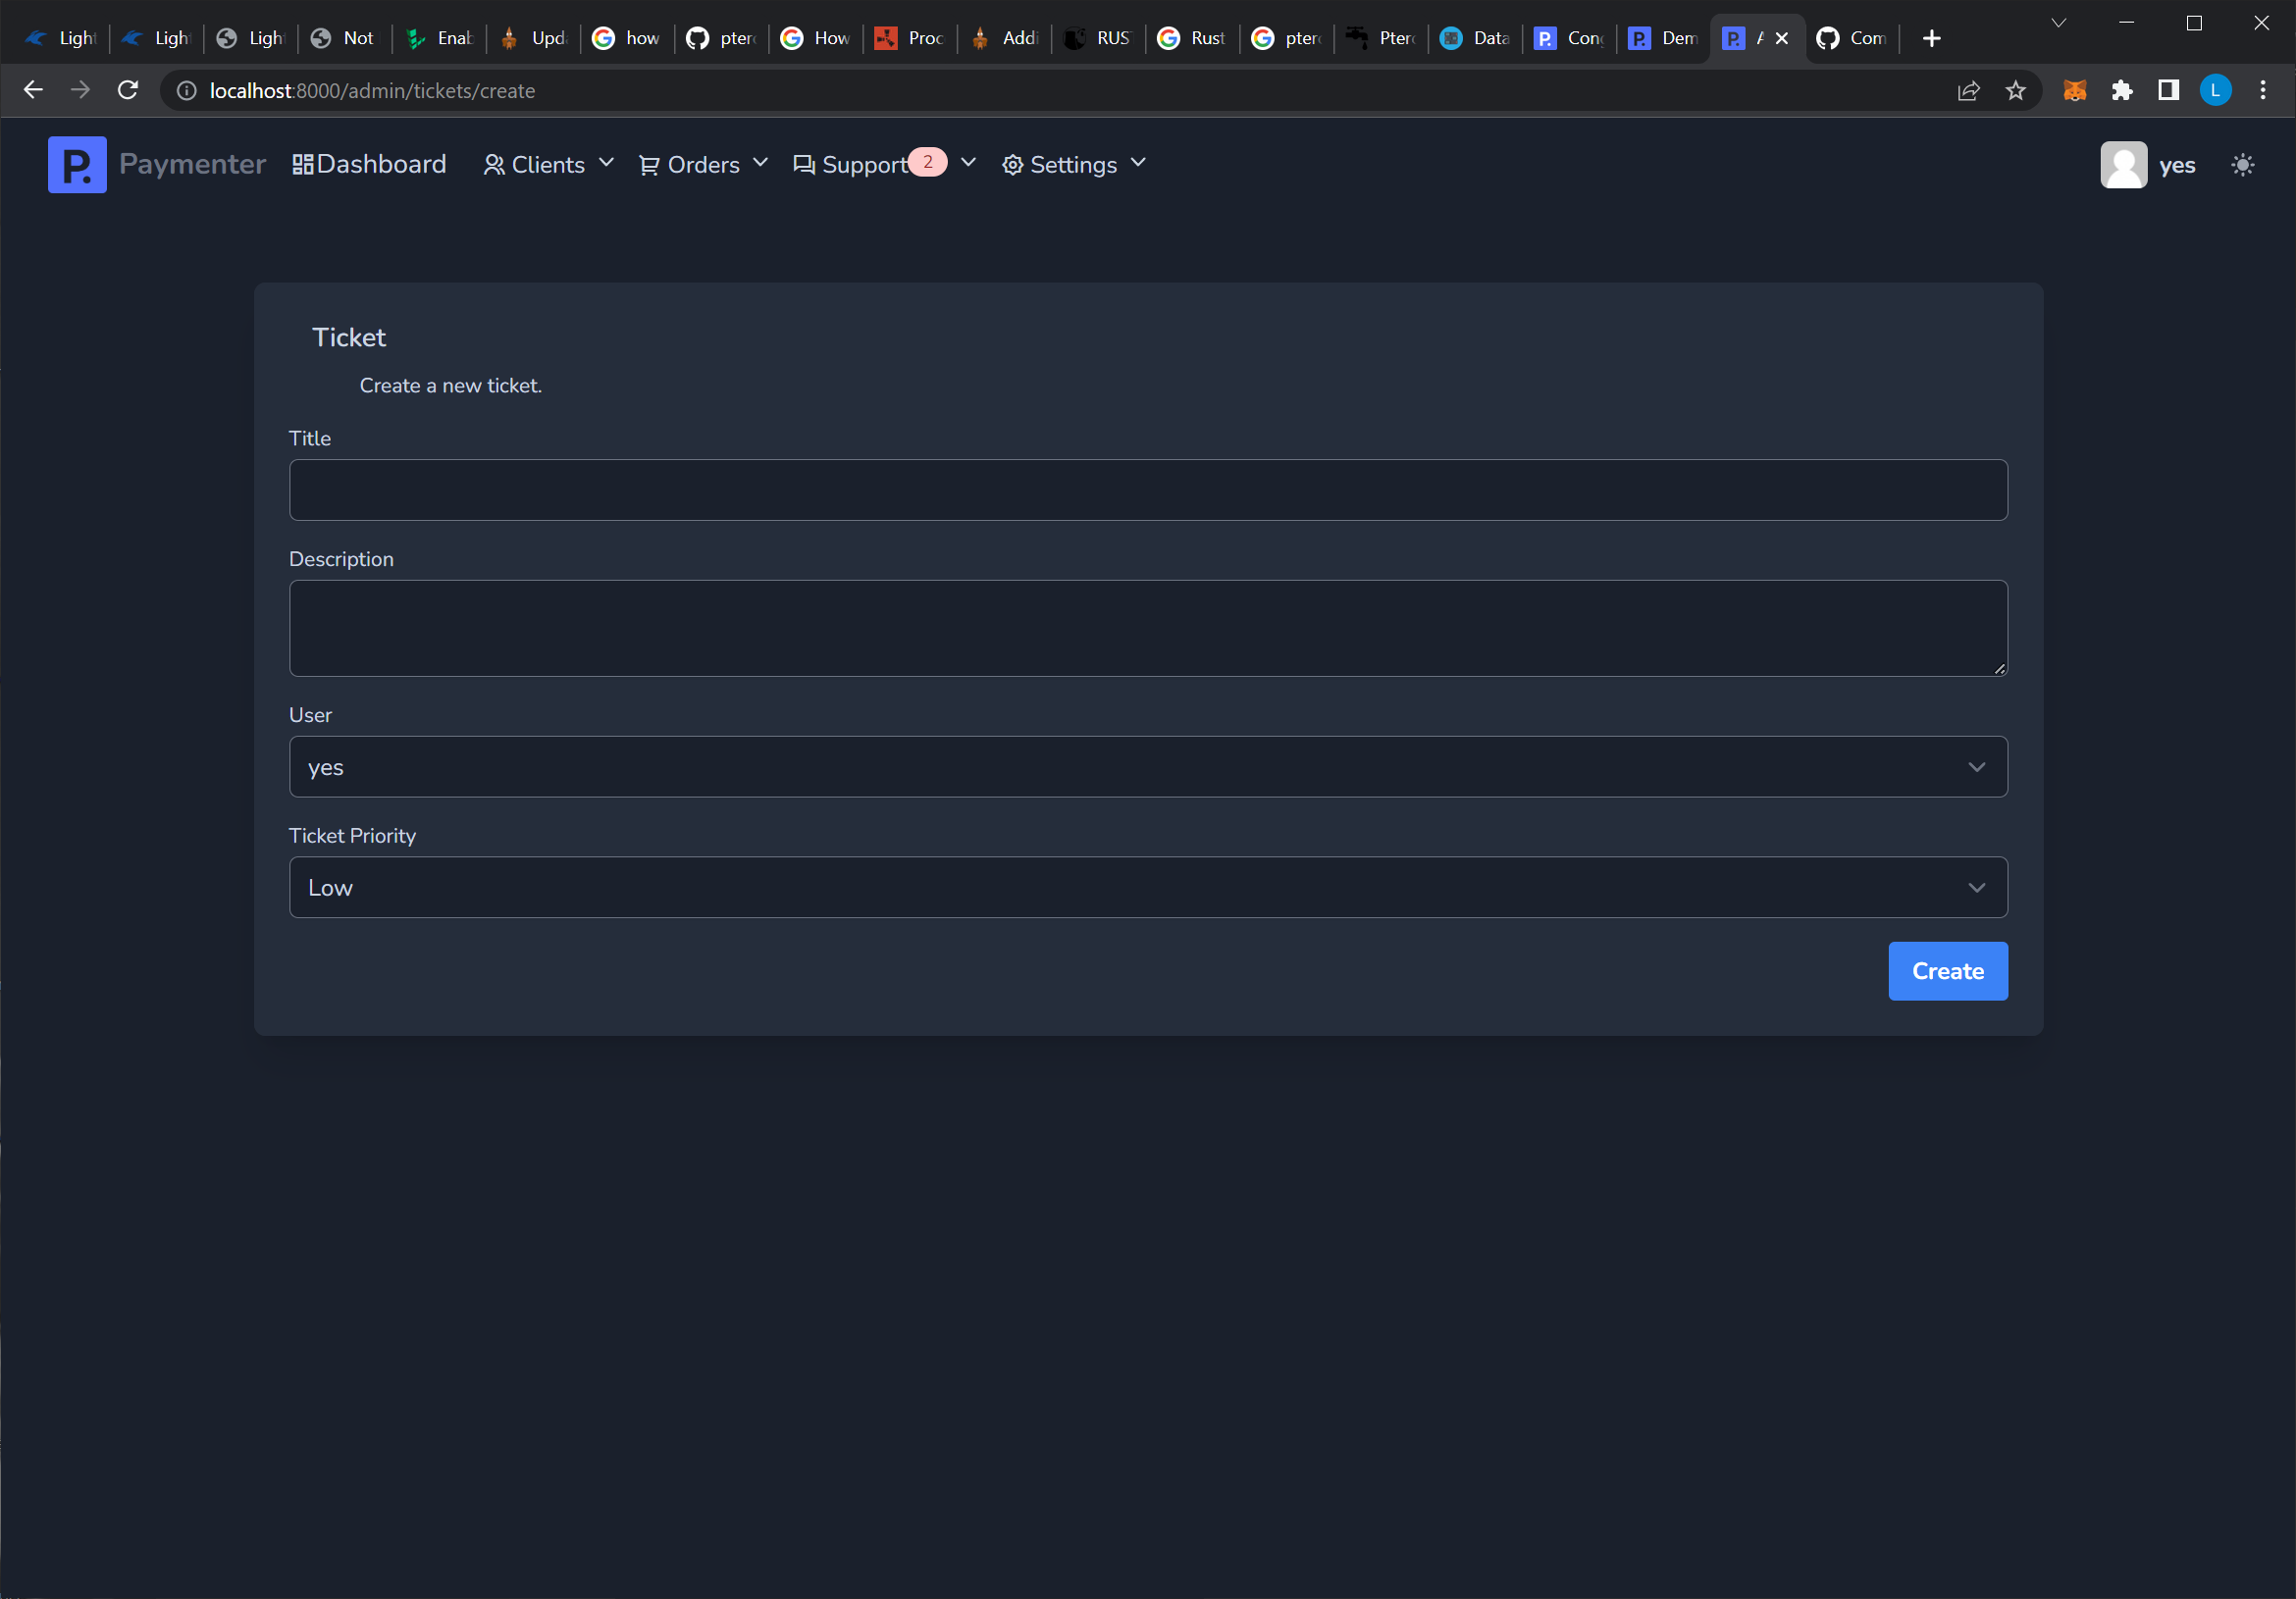Open the Clients menu in the navbar
Screen dimensions: 2296x1599
pyautogui.click(x=547, y=164)
